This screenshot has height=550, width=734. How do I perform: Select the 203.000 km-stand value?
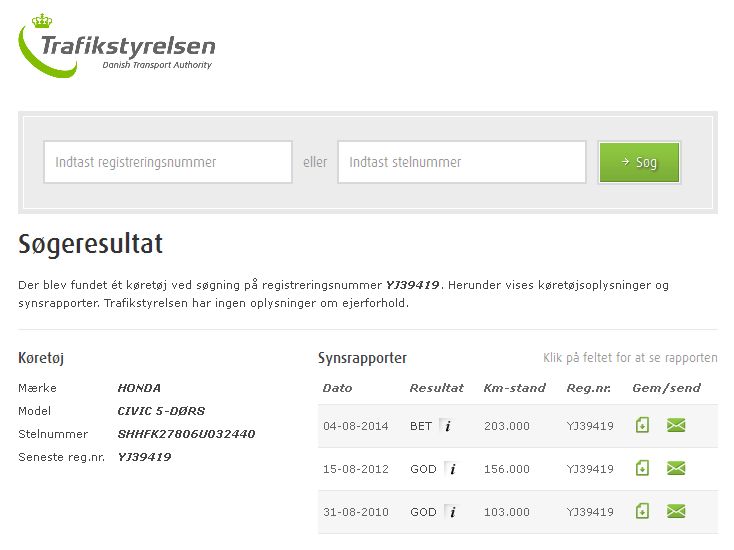(x=507, y=426)
